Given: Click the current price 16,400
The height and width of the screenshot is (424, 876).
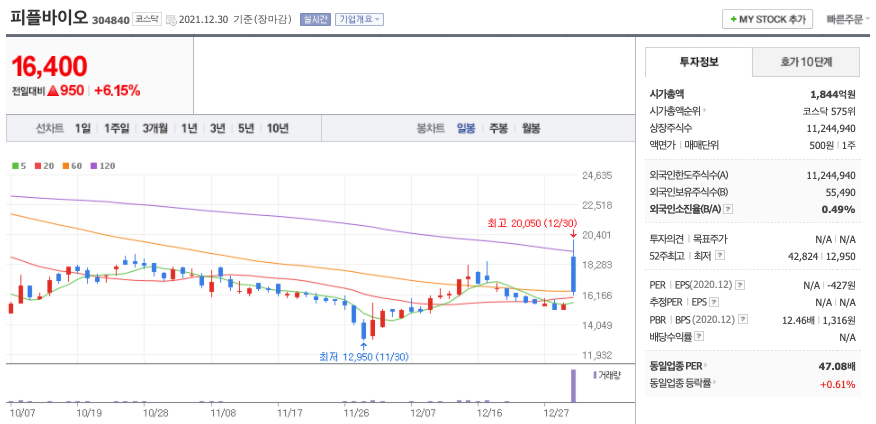Looking at the screenshot, I should tap(50, 66).
